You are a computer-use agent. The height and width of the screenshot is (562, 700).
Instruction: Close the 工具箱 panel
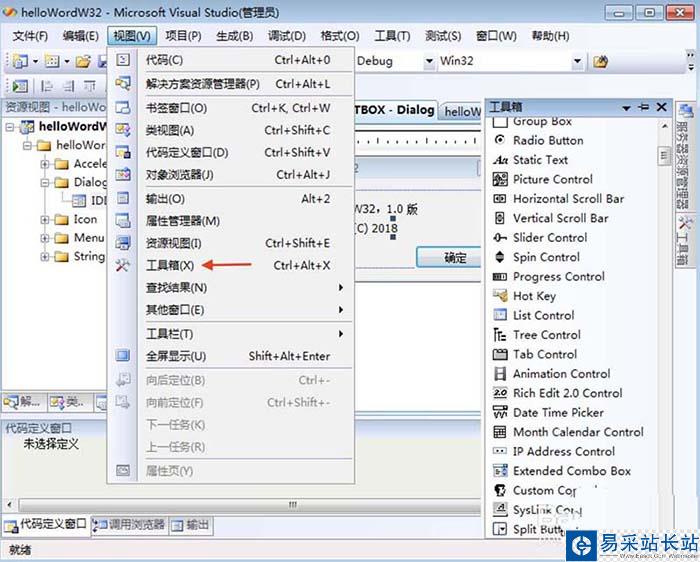click(x=662, y=107)
